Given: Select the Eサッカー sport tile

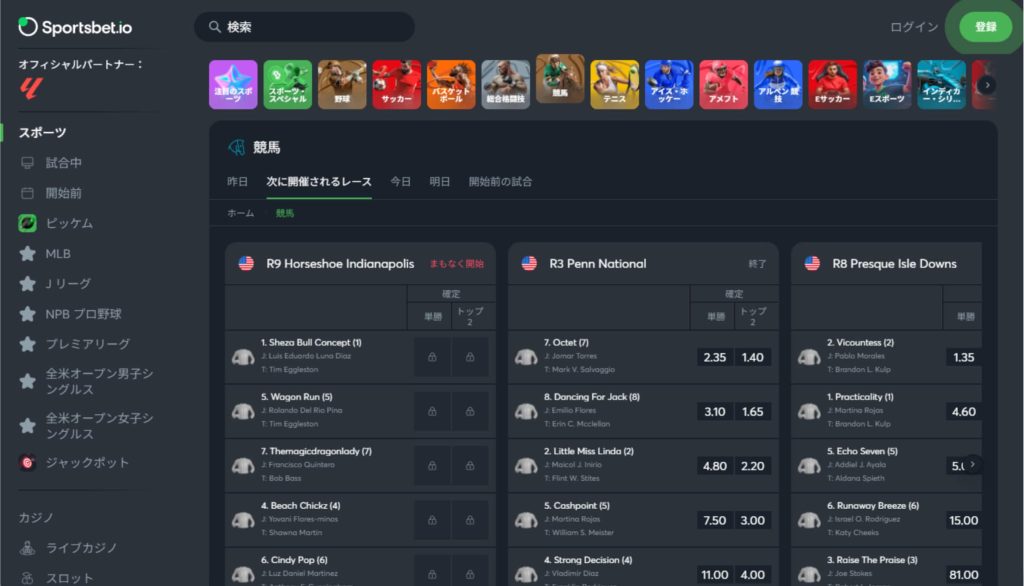Looking at the screenshot, I should click(833, 84).
